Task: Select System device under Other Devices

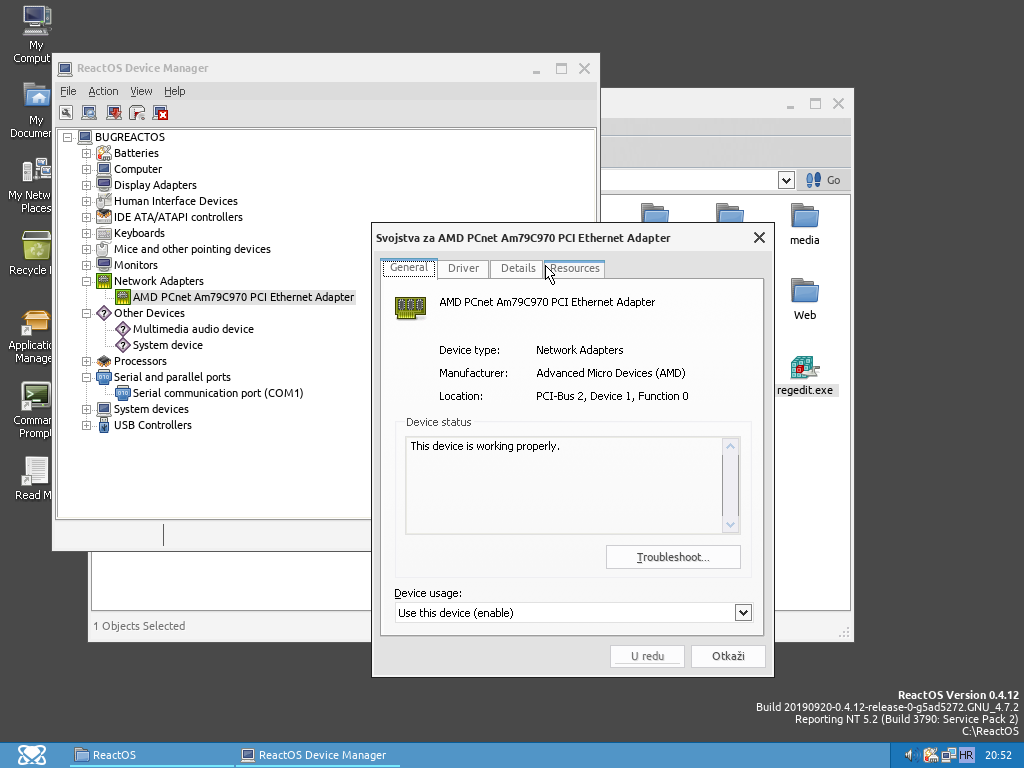Action: (x=168, y=345)
